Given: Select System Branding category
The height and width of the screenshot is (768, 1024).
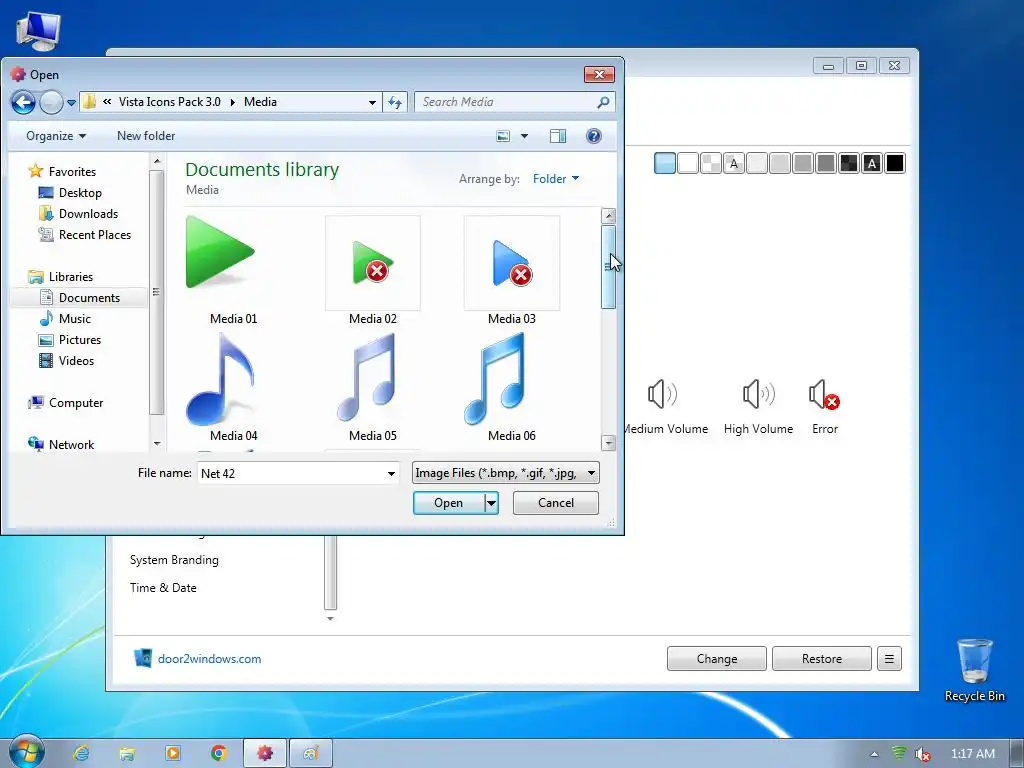Looking at the screenshot, I should (x=174, y=560).
